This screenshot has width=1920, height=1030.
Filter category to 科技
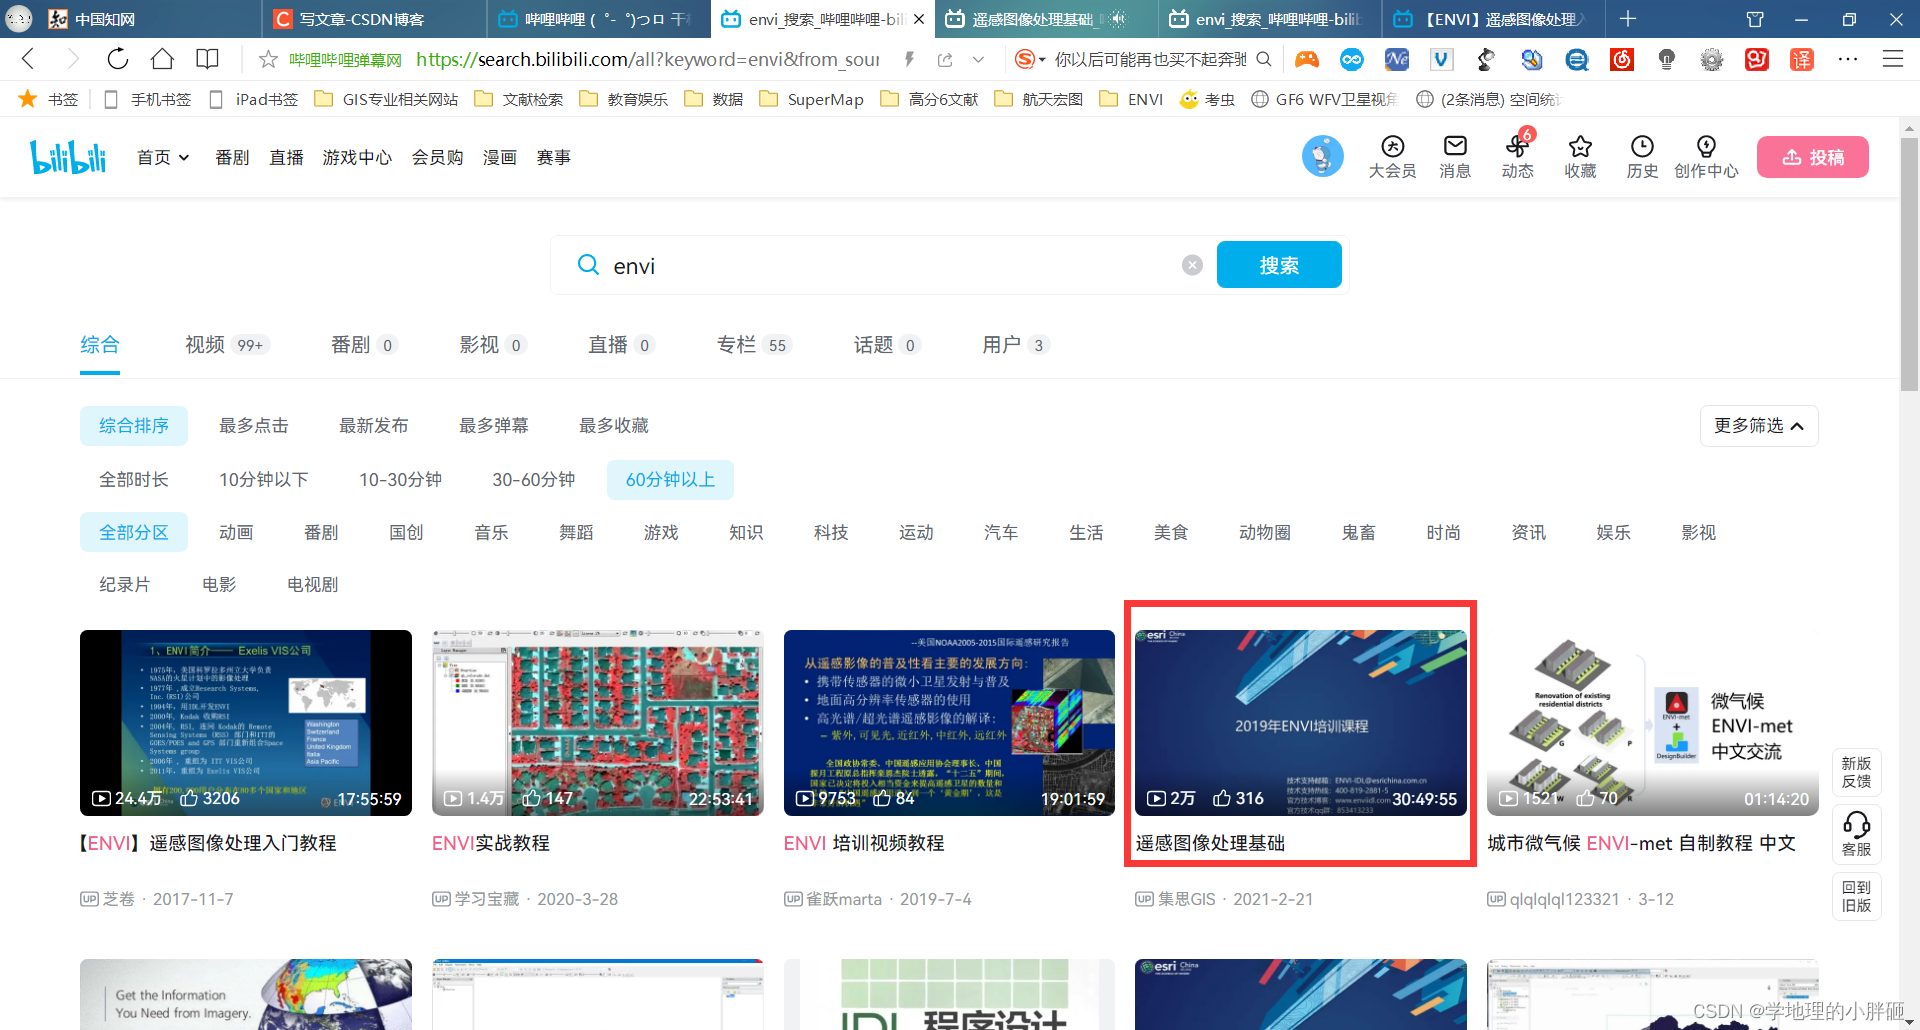831,533
